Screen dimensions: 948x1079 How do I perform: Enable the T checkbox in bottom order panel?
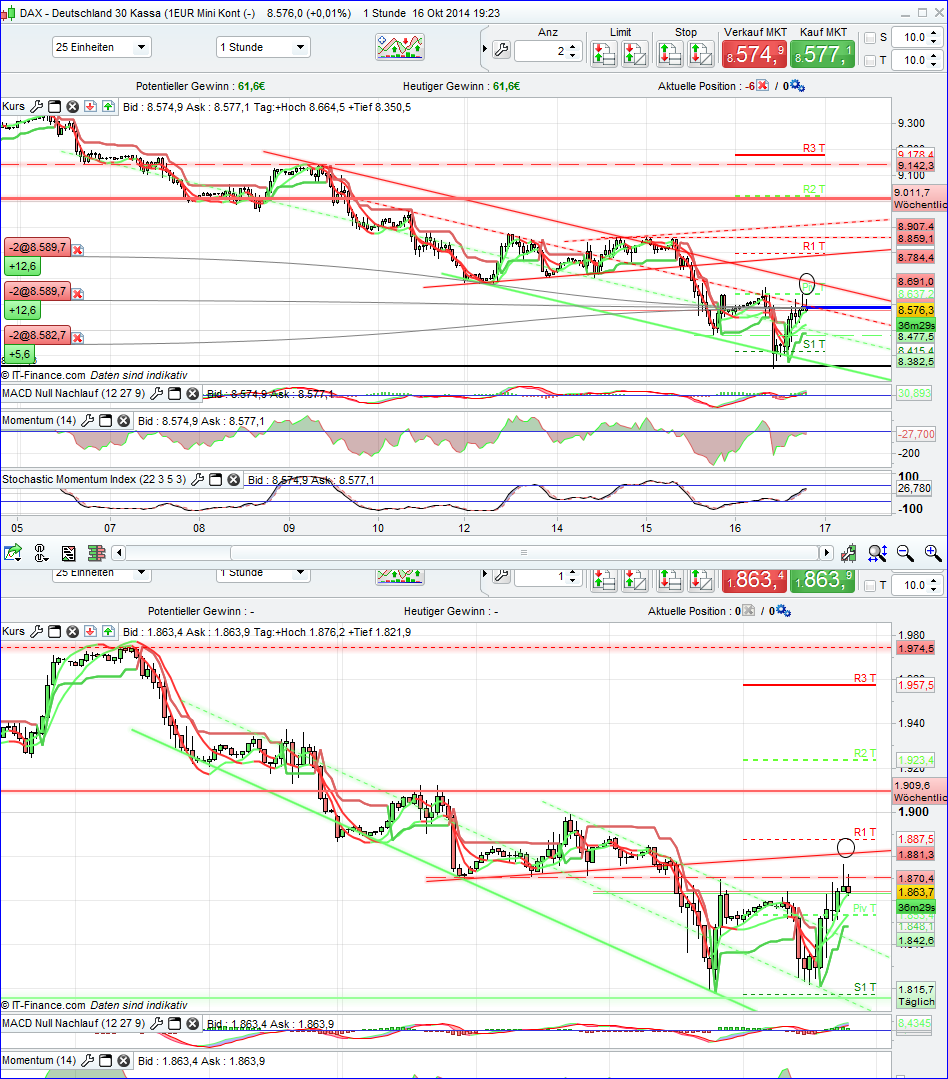point(868,585)
